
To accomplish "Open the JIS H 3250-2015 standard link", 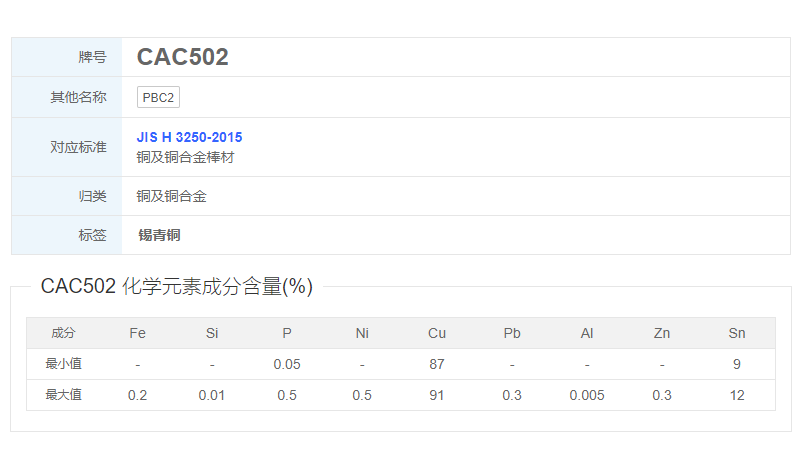I will (x=189, y=137).
